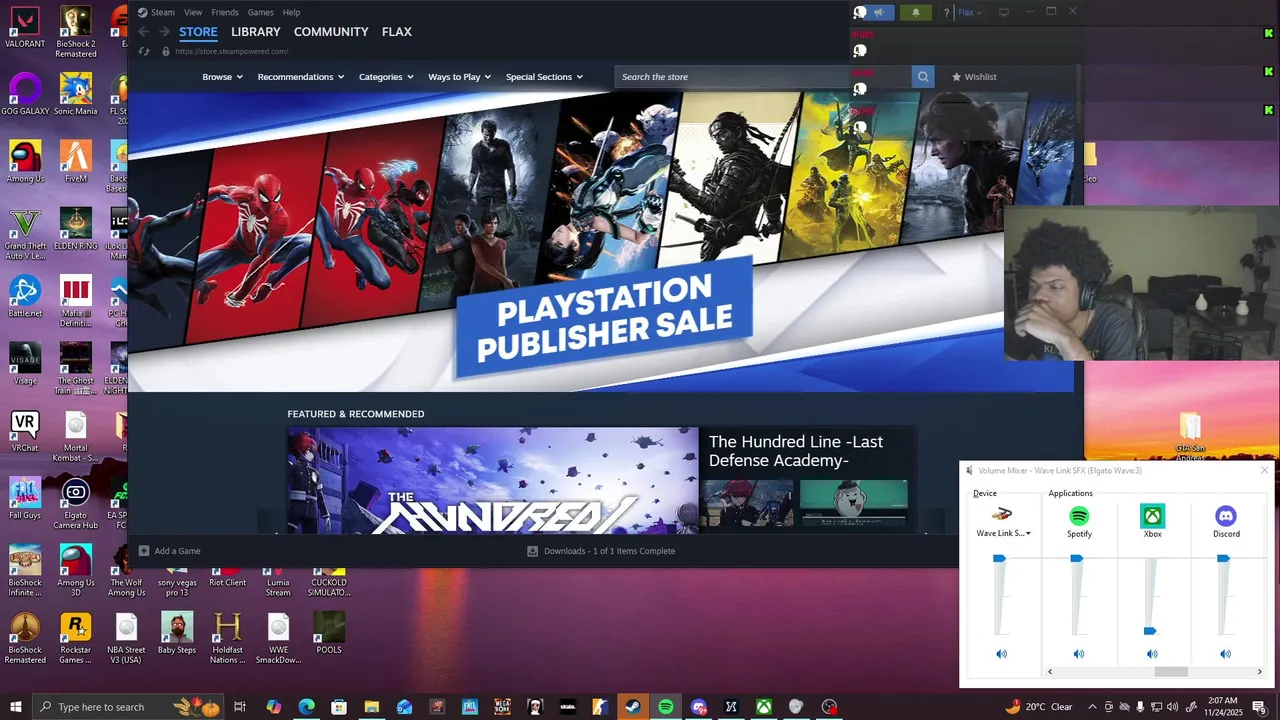Mute Xbox in Volume Mixer

pos(1152,654)
